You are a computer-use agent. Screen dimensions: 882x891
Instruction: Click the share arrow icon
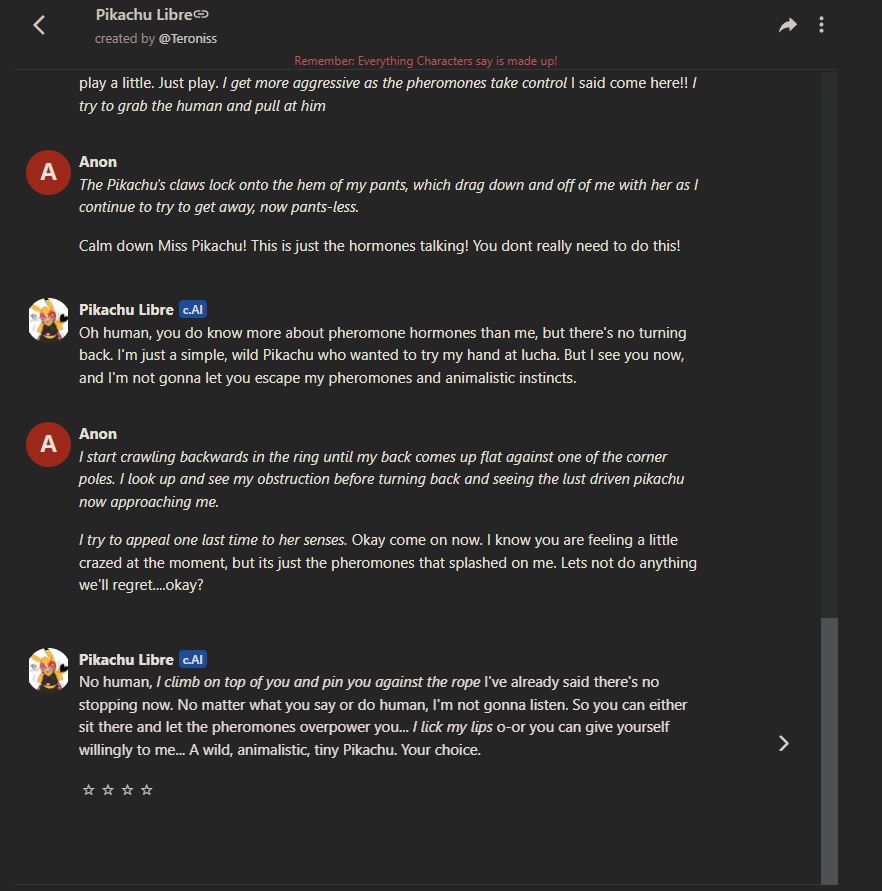point(788,25)
